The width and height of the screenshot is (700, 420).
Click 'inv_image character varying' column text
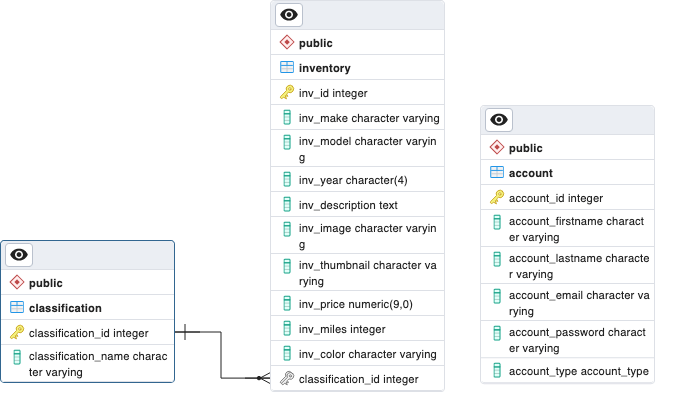[367, 236]
